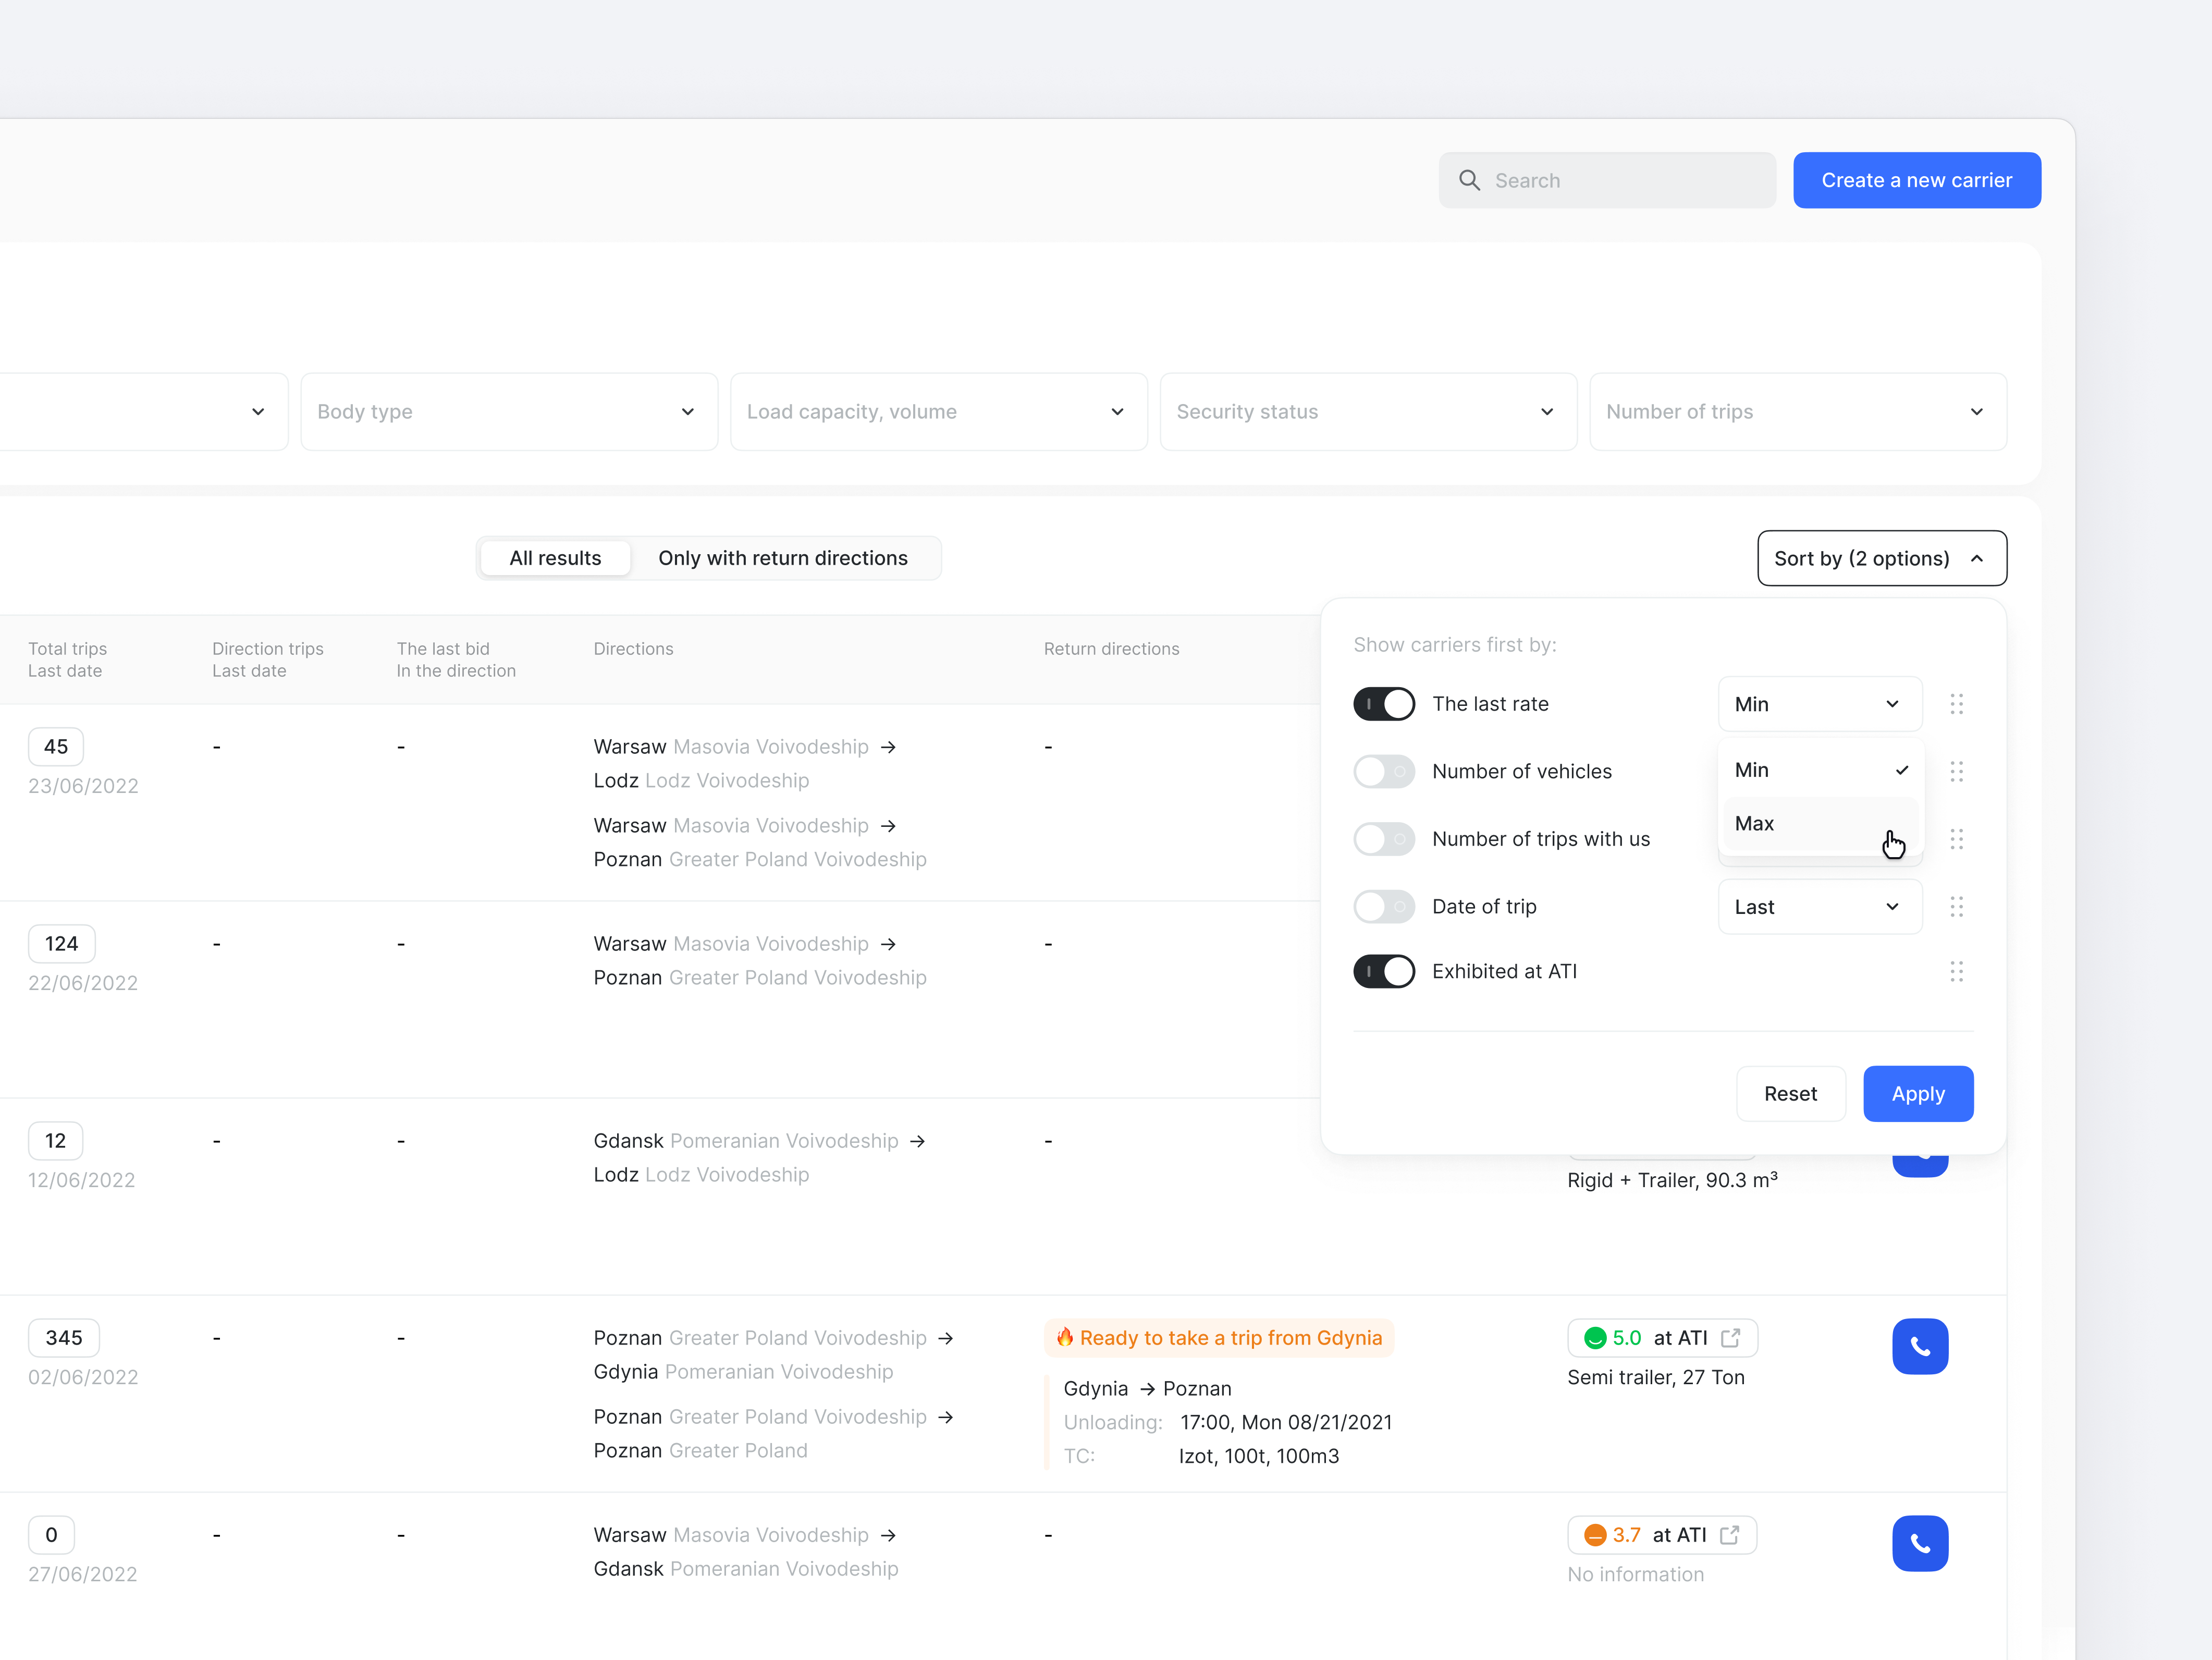
Task: Click the call icon beside the 3.7-rated carrier
Action: (1920, 1543)
